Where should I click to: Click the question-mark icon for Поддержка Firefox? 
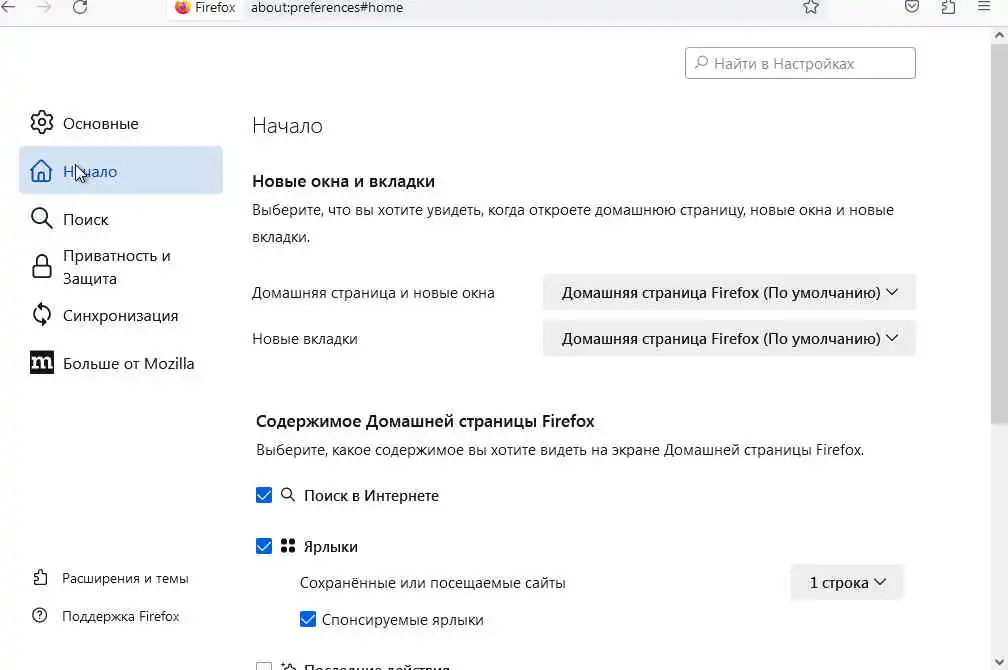coord(40,615)
